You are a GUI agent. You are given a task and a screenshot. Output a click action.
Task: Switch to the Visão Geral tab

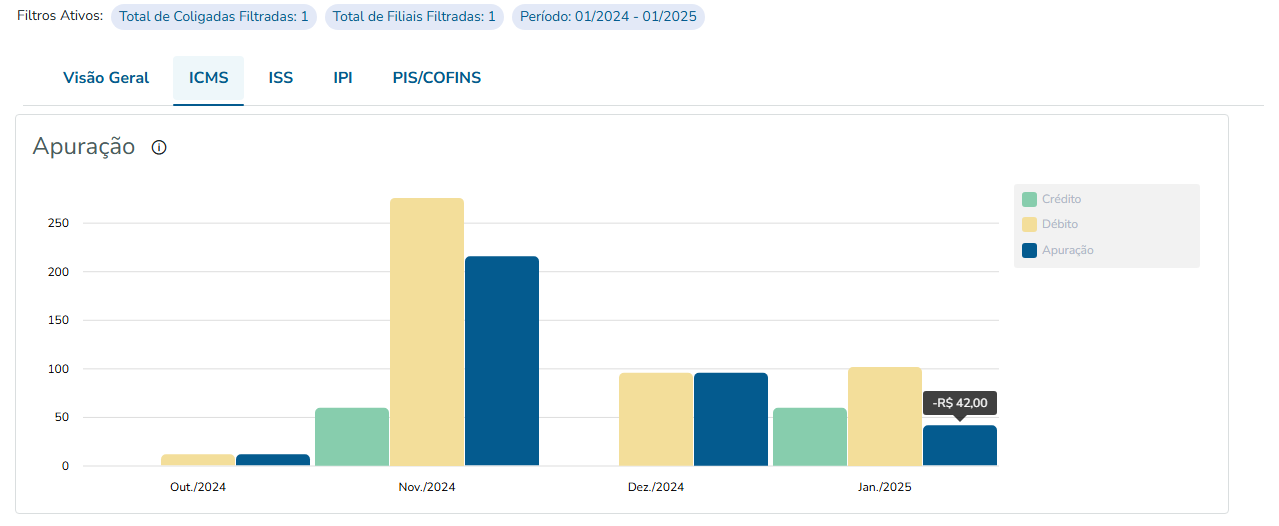pyautogui.click(x=106, y=78)
